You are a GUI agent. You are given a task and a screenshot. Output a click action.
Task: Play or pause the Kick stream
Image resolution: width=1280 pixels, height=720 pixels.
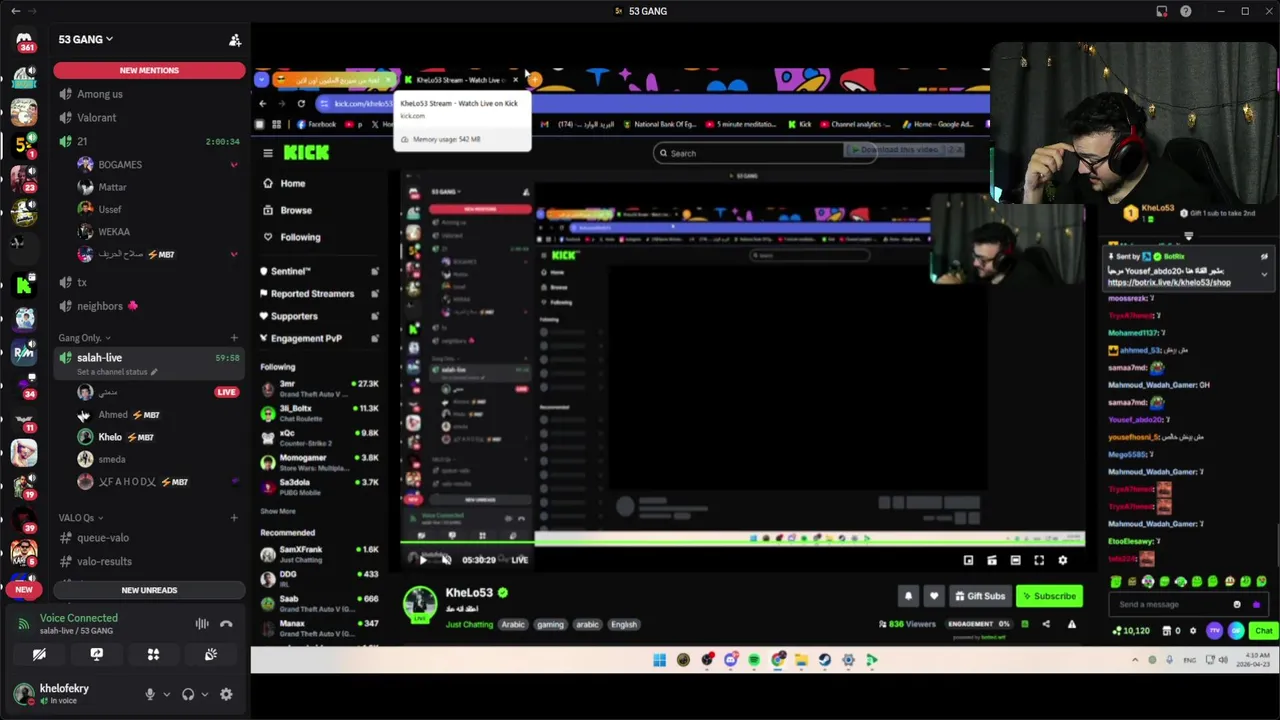[x=422, y=560]
